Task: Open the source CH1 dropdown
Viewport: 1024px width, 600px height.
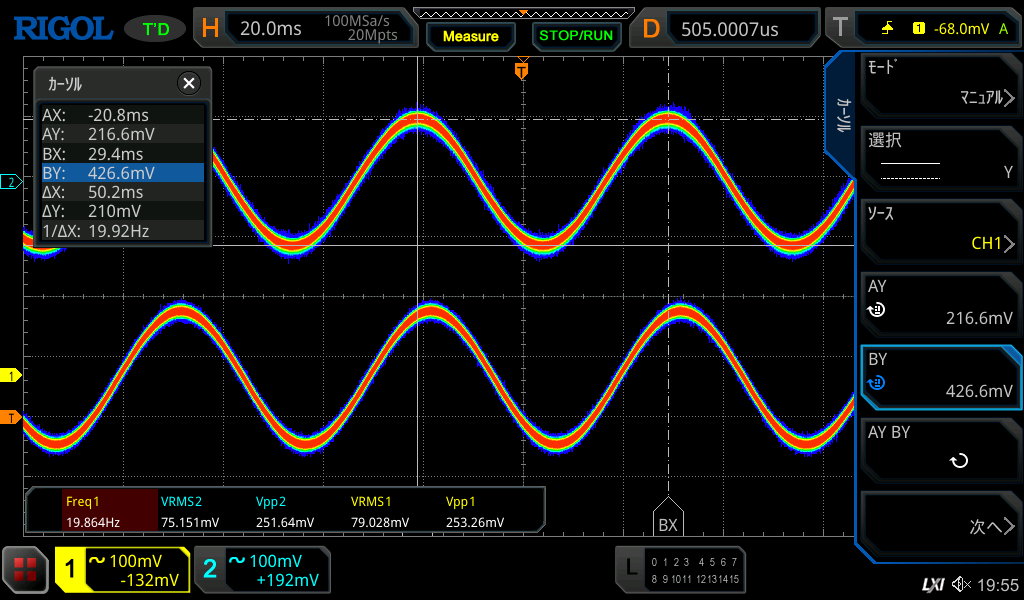Action: click(x=941, y=231)
